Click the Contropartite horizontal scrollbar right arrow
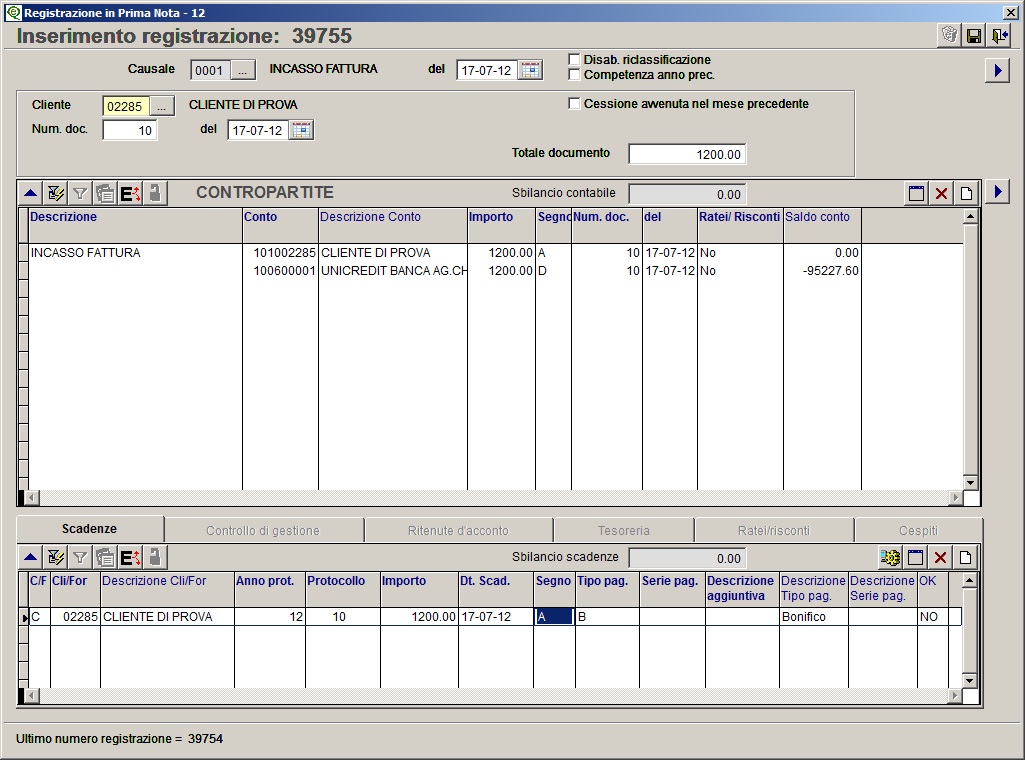The width and height of the screenshot is (1025, 760). coord(956,498)
